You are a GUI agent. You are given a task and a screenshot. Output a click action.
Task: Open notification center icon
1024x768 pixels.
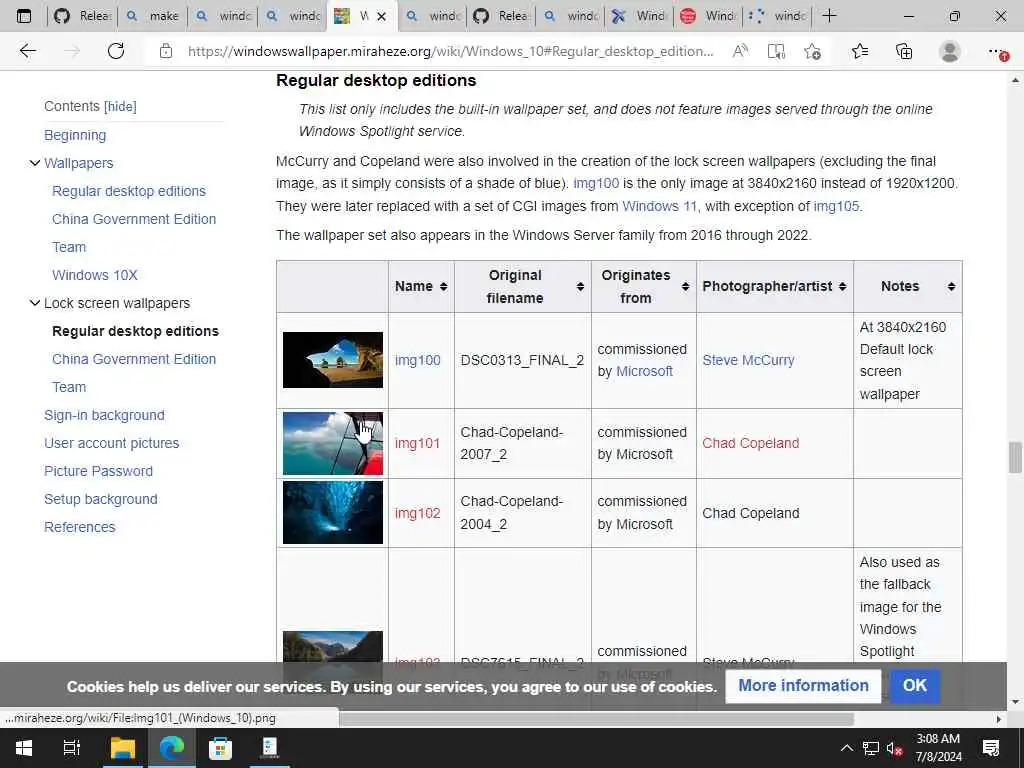pos(991,748)
